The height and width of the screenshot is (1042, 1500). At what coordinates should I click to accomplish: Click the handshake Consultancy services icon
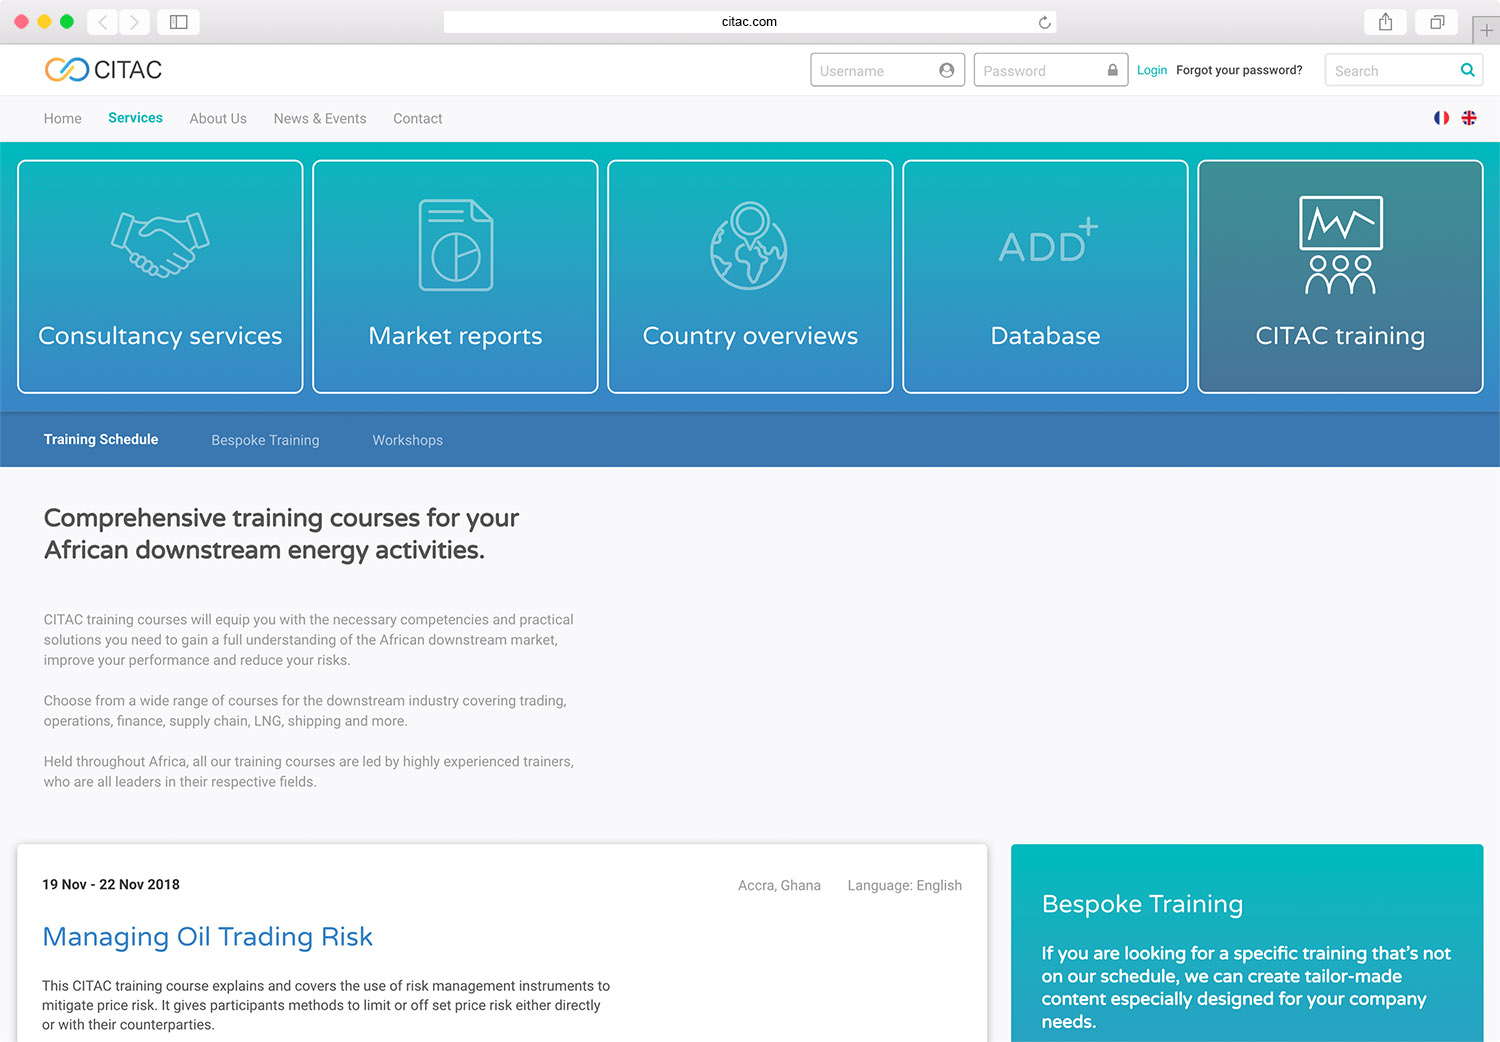pyautogui.click(x=160, y=244)
